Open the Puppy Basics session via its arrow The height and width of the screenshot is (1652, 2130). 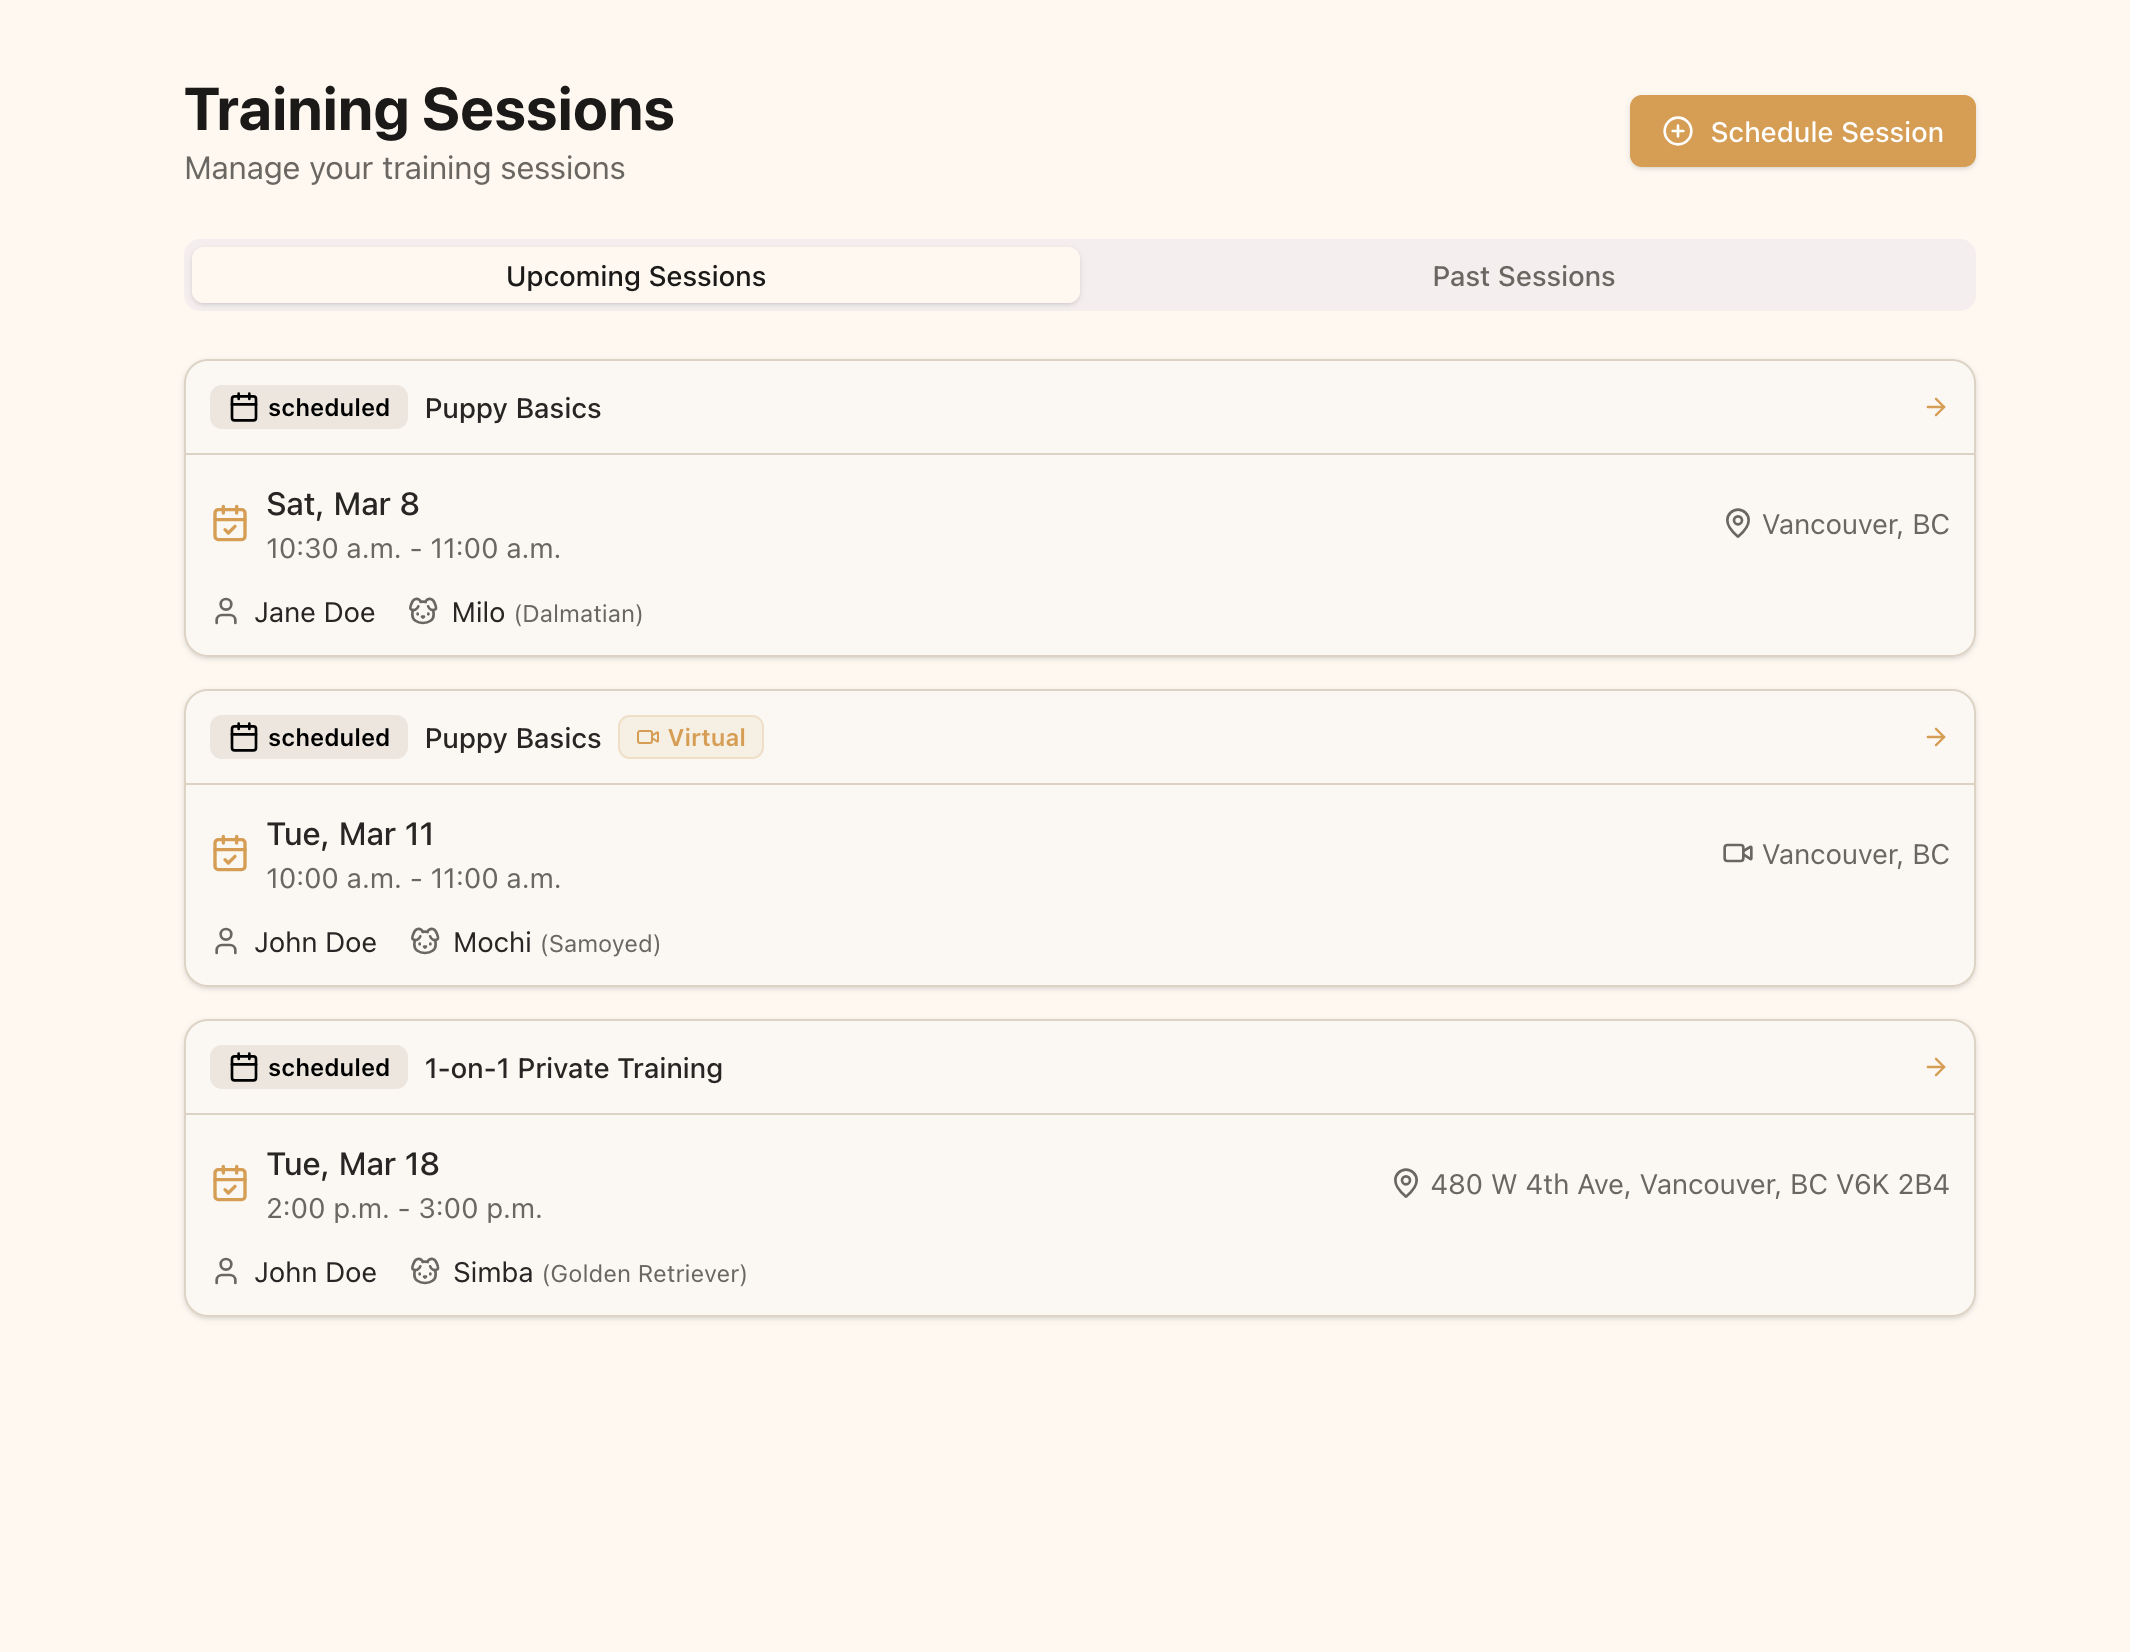(x=1936, y=407)
